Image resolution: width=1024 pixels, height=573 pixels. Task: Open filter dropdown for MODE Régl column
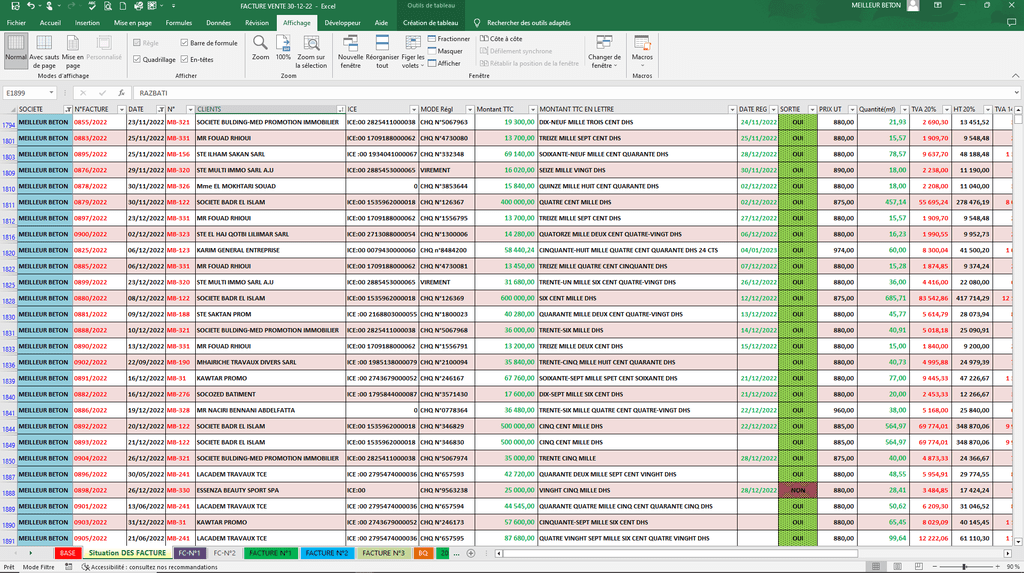[x=469, y=109]
